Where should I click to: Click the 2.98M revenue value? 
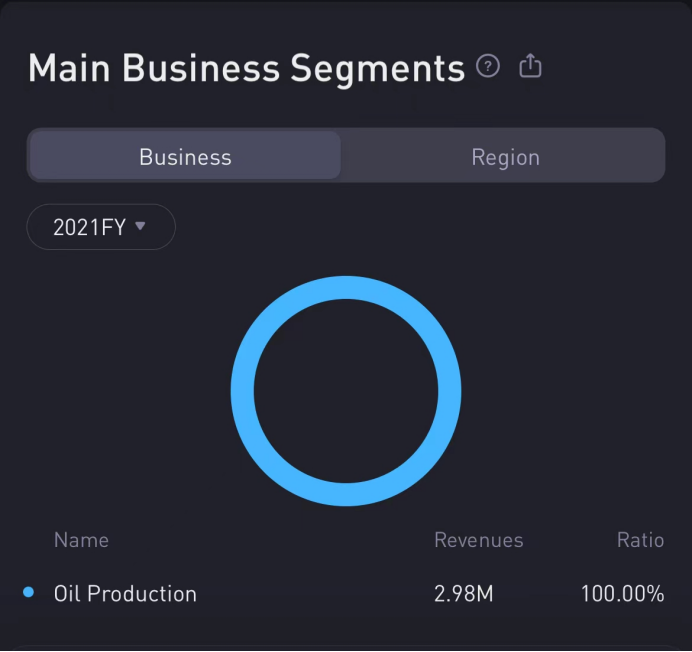[x=463, y=593]
